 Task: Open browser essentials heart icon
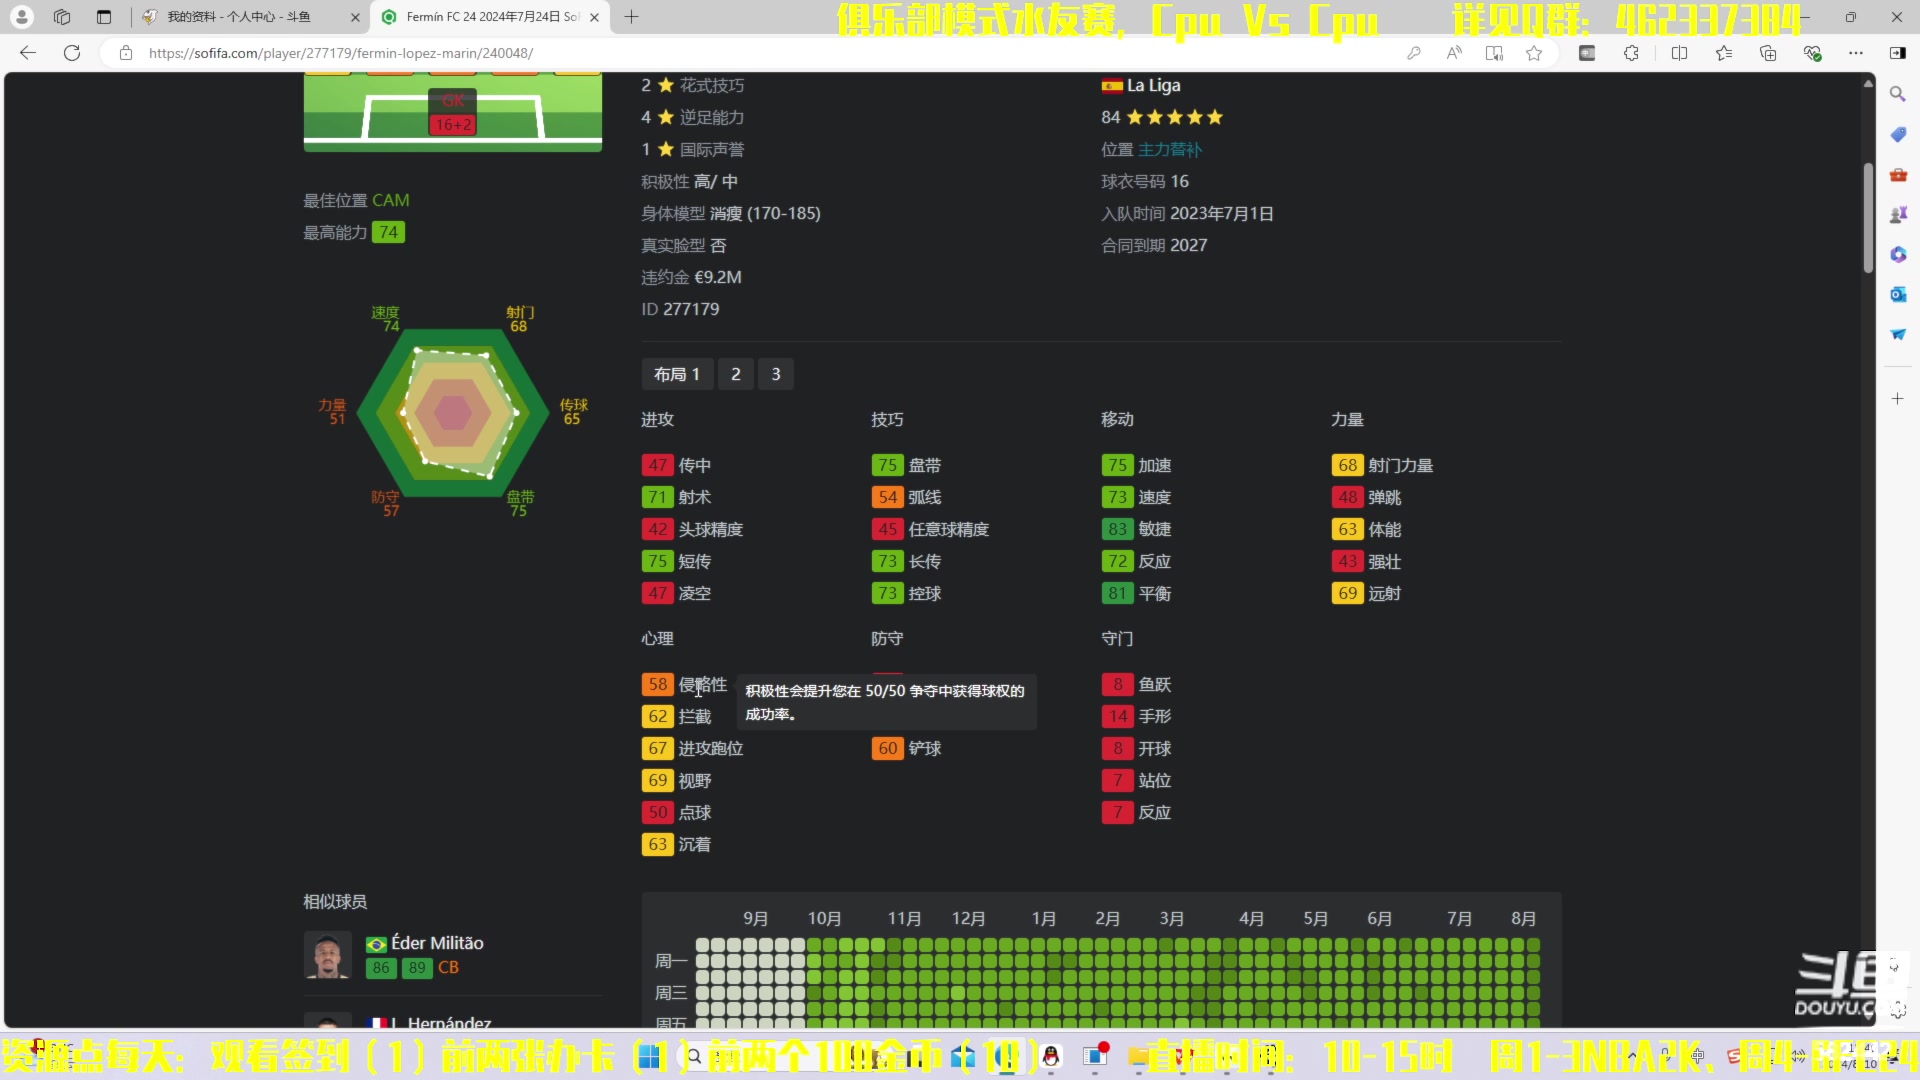click(x=1812, y=53)
